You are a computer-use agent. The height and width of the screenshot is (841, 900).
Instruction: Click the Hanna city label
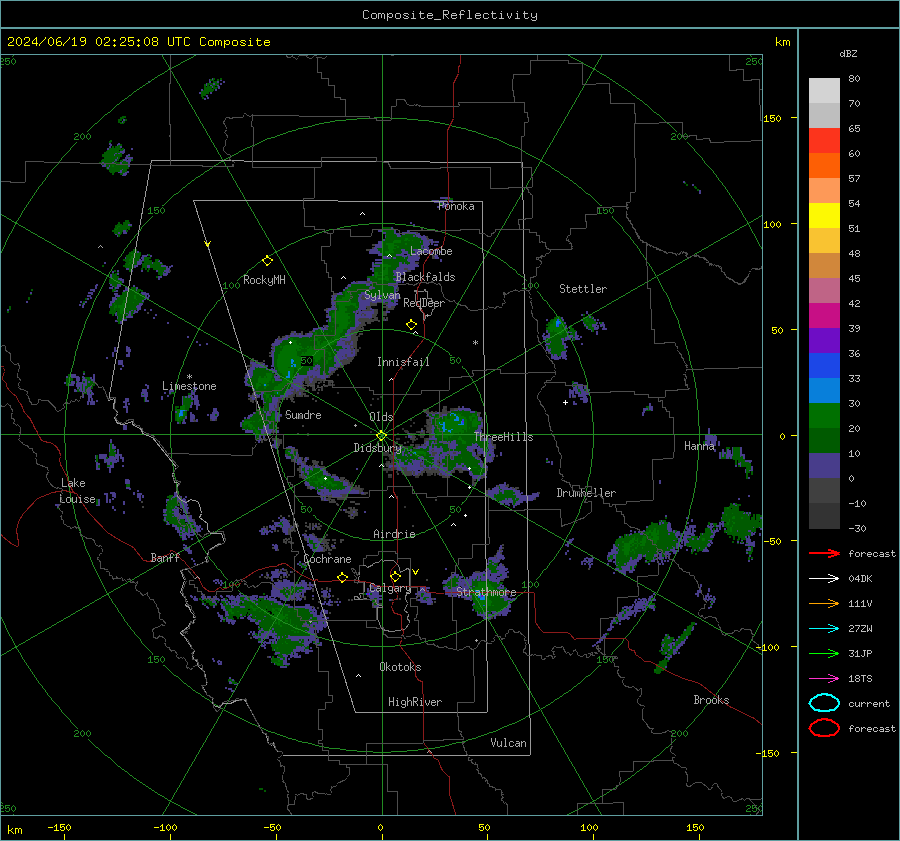[x=700, y=446]
